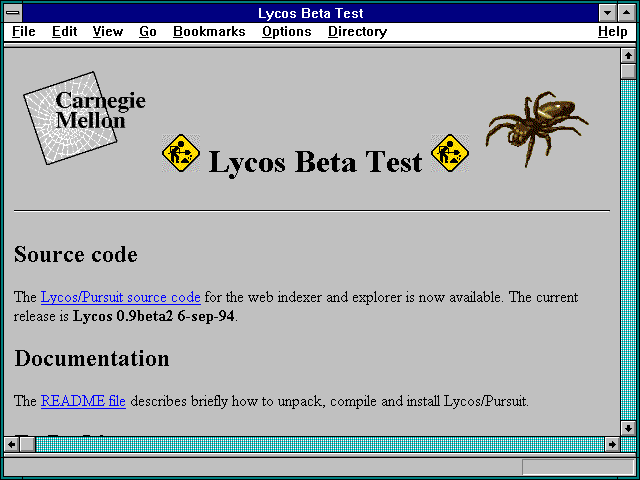Open the Bookmarks menu
Viewport: 640px width, 480px height.
209,32
